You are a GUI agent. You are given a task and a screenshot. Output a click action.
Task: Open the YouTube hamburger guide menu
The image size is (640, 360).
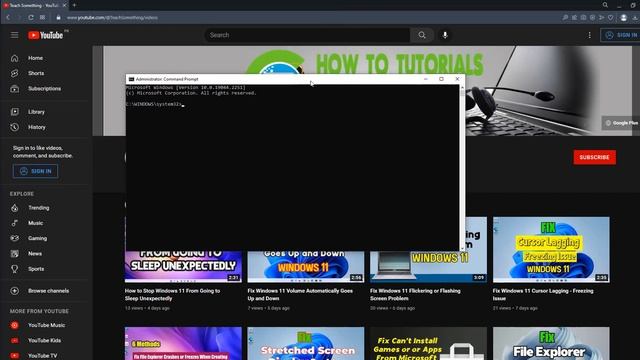(x=15, y=35)
